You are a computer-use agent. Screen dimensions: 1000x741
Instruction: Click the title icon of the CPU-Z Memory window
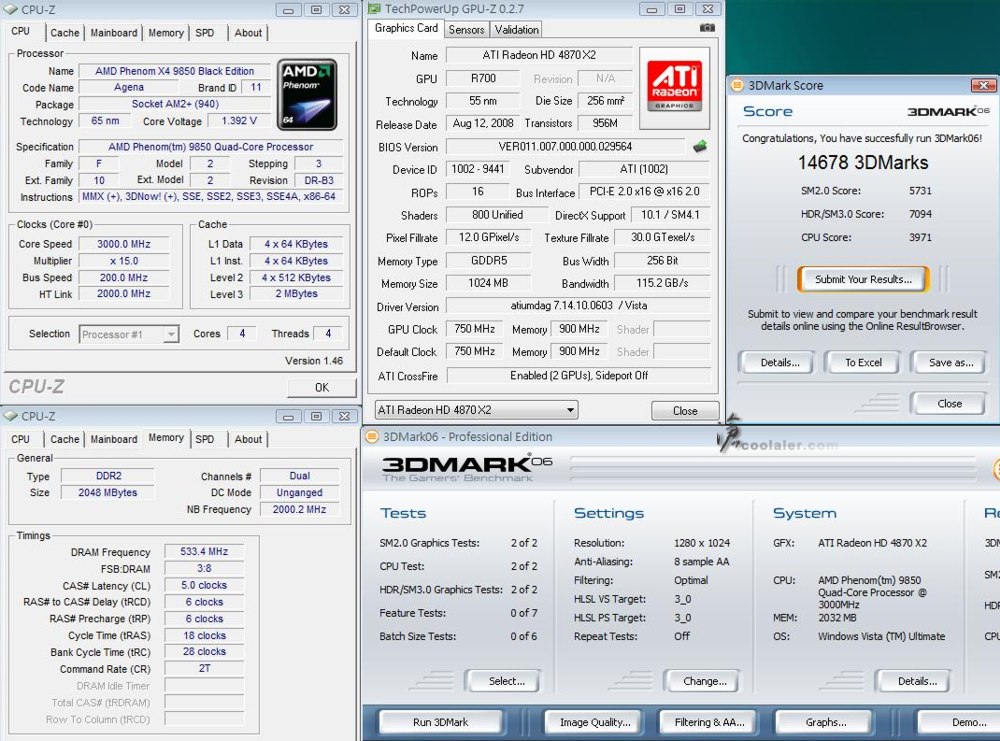tap(10, 416)
